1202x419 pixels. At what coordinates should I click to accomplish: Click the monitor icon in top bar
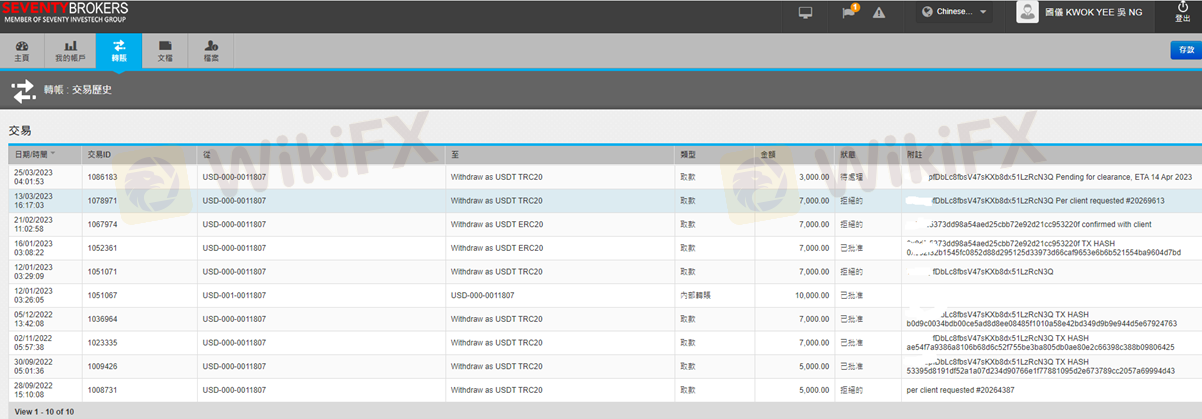[x=805, y=13]
